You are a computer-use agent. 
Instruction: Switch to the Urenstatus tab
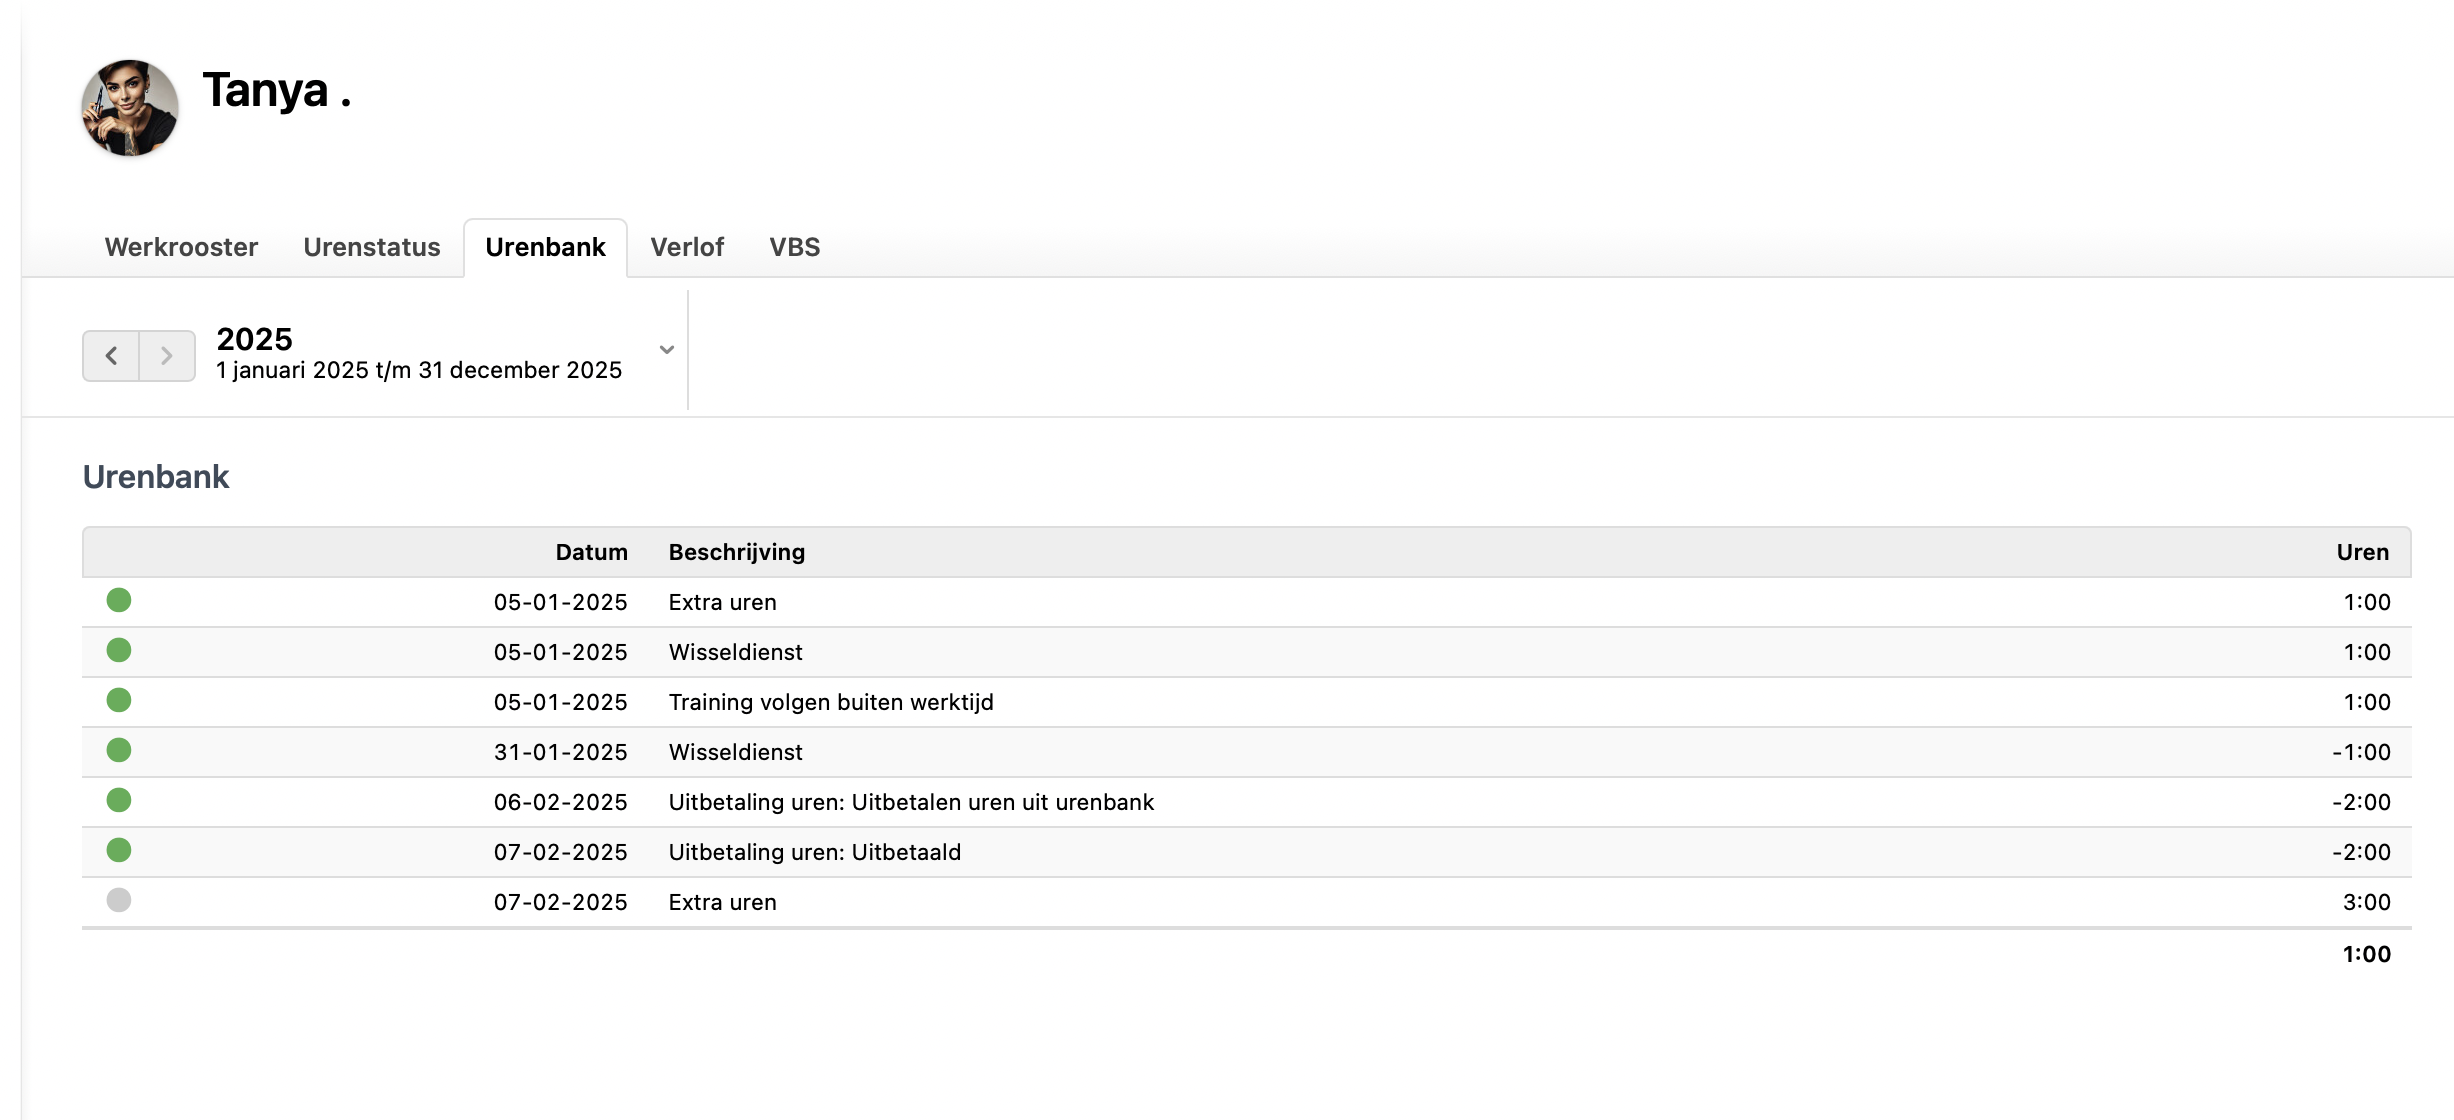tap(371, 247)
